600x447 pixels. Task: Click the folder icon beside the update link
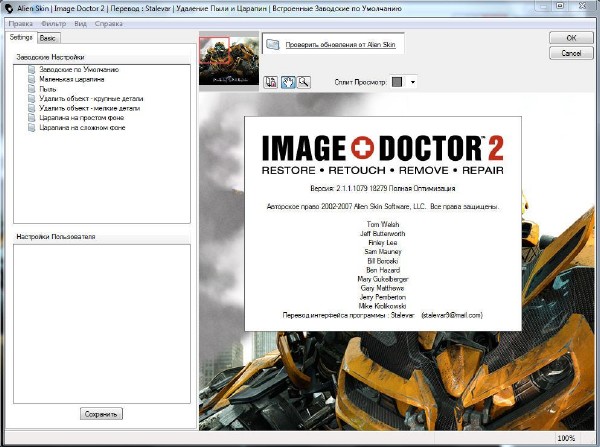[271, 45]
